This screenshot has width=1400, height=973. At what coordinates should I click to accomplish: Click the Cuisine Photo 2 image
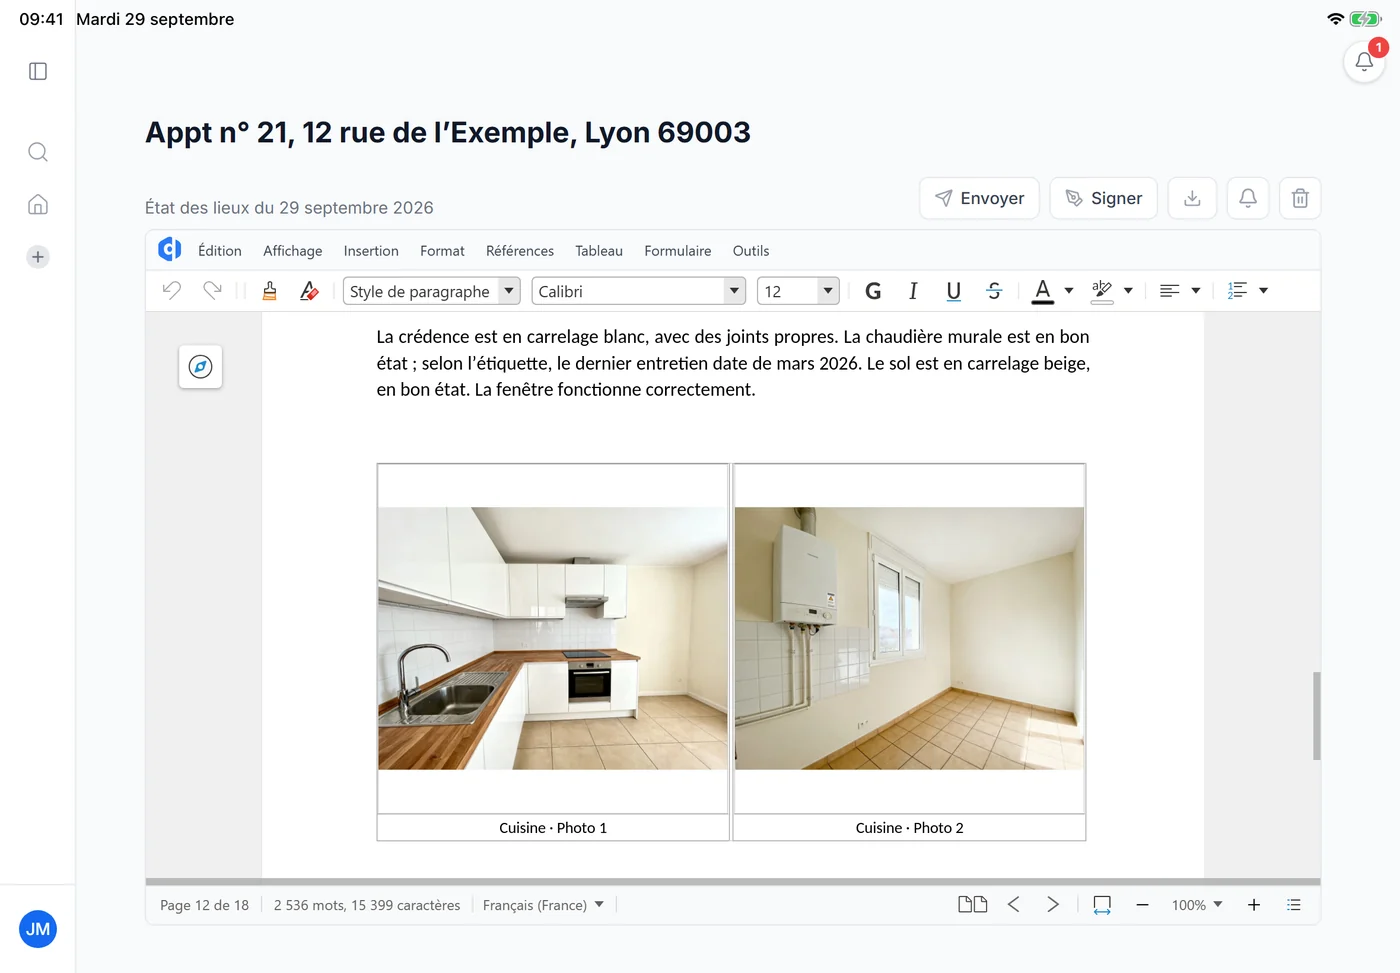point(909,638)
